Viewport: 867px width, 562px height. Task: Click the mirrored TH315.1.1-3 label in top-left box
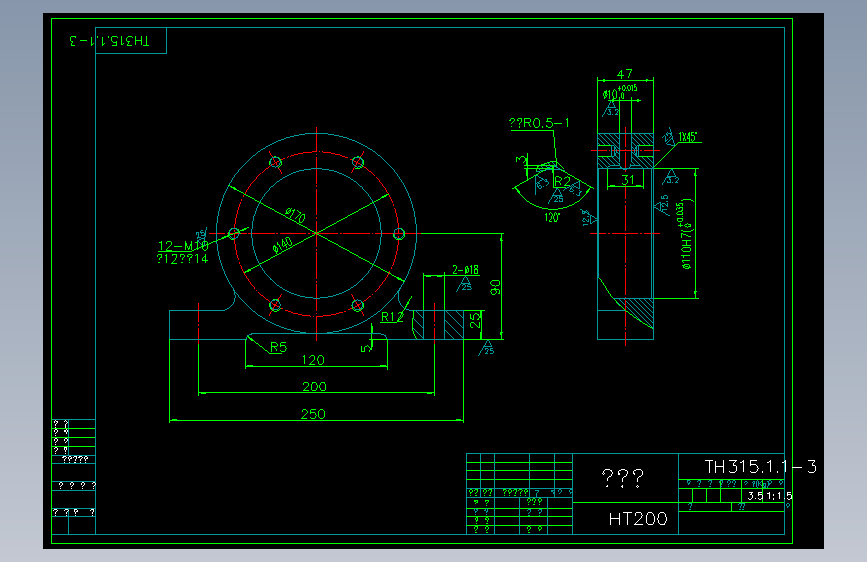tap(109, 41)
